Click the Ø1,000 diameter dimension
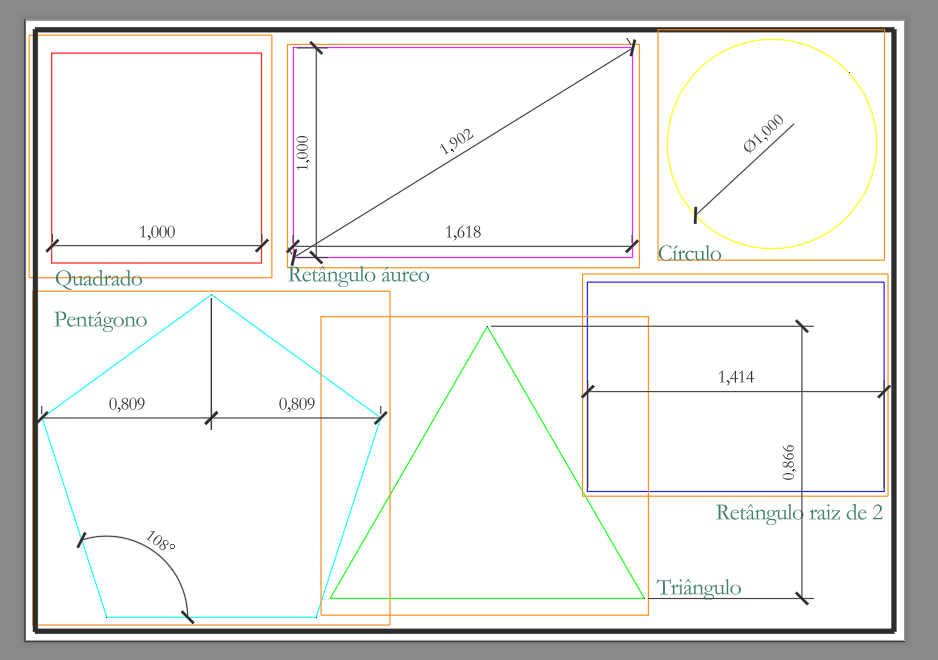 pyautogui.click(x=763, y=133)
